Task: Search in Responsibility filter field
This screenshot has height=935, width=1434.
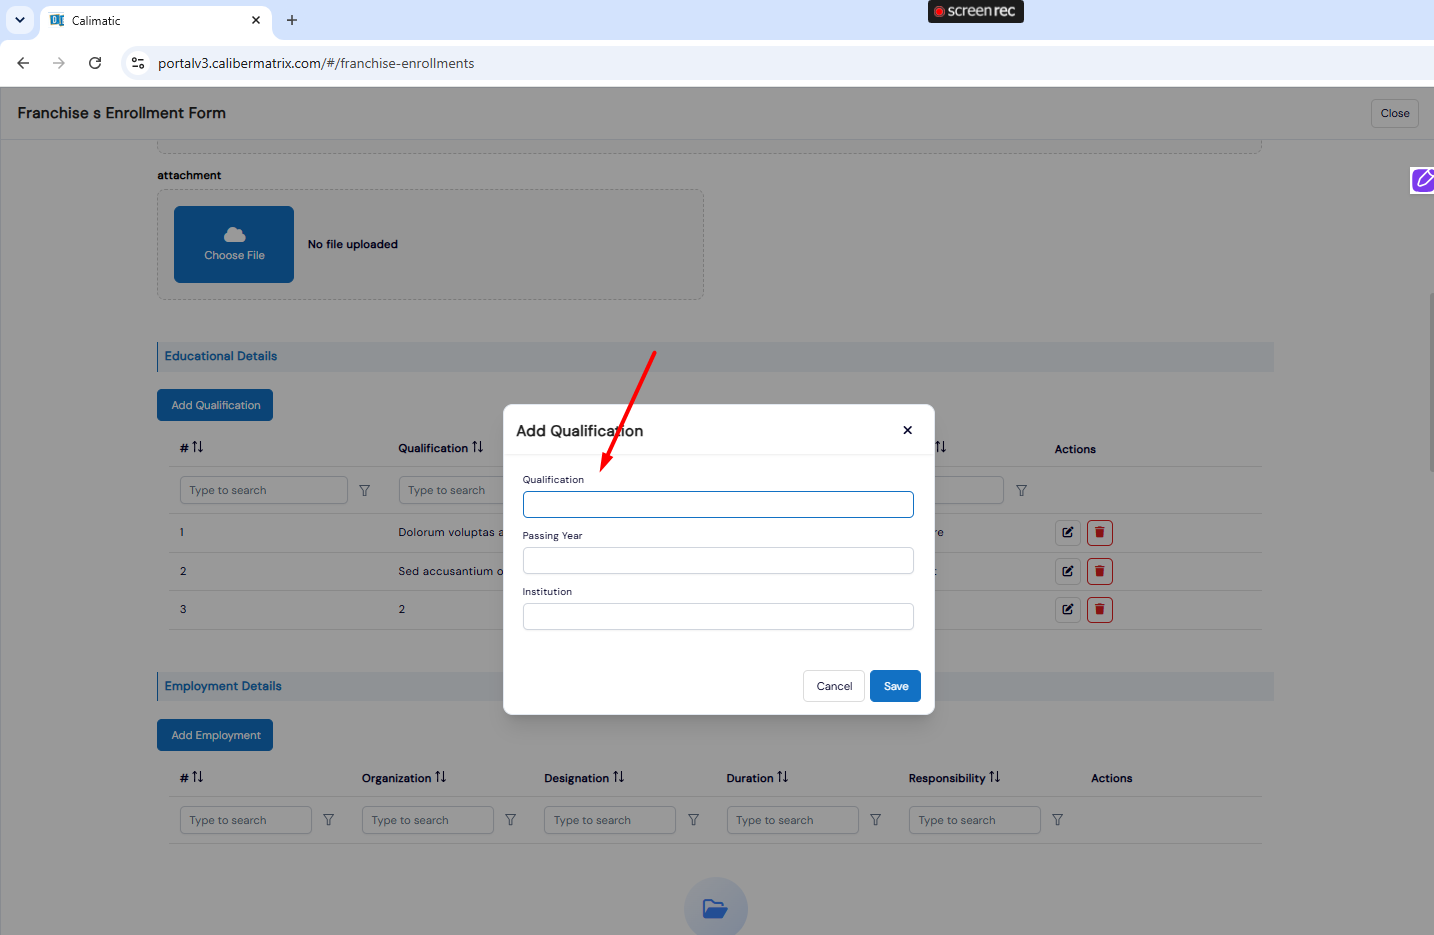Action: [x=975, y=820]
